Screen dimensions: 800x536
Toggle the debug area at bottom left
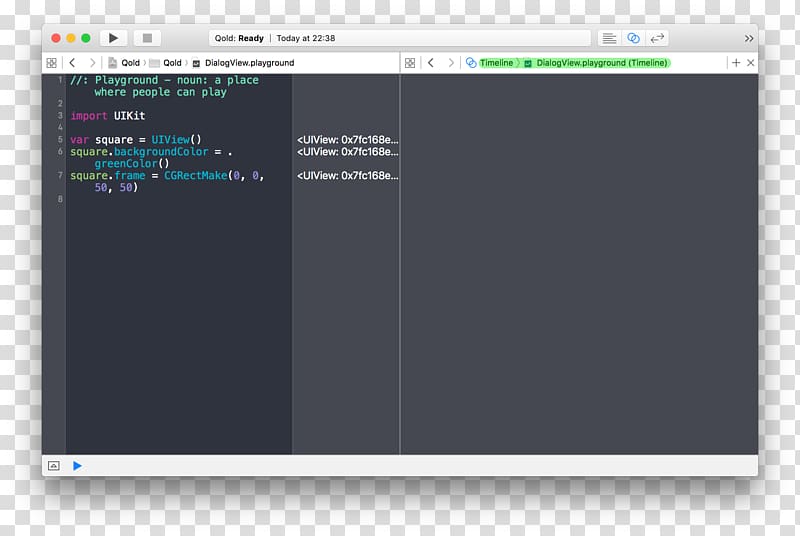point(54,466)
